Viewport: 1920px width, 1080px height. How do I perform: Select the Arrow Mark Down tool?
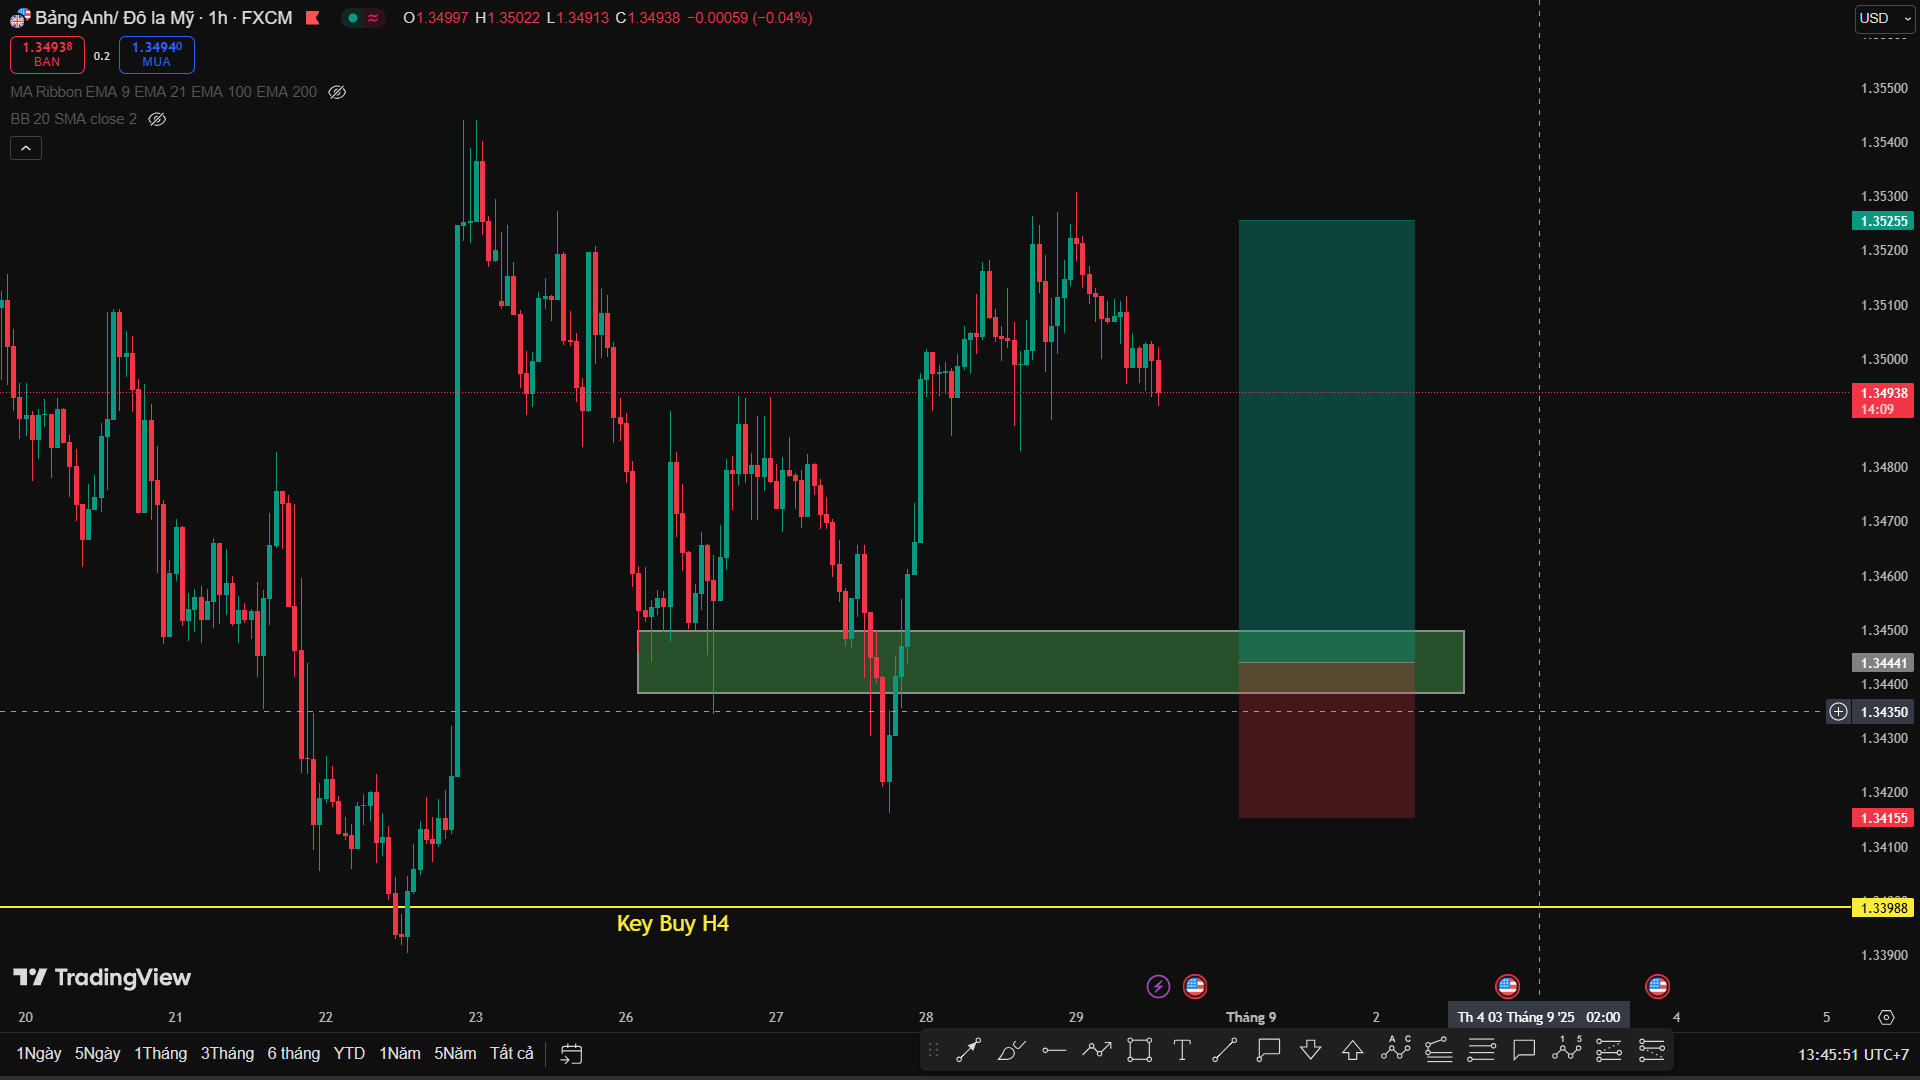tap(1311, 1050)
